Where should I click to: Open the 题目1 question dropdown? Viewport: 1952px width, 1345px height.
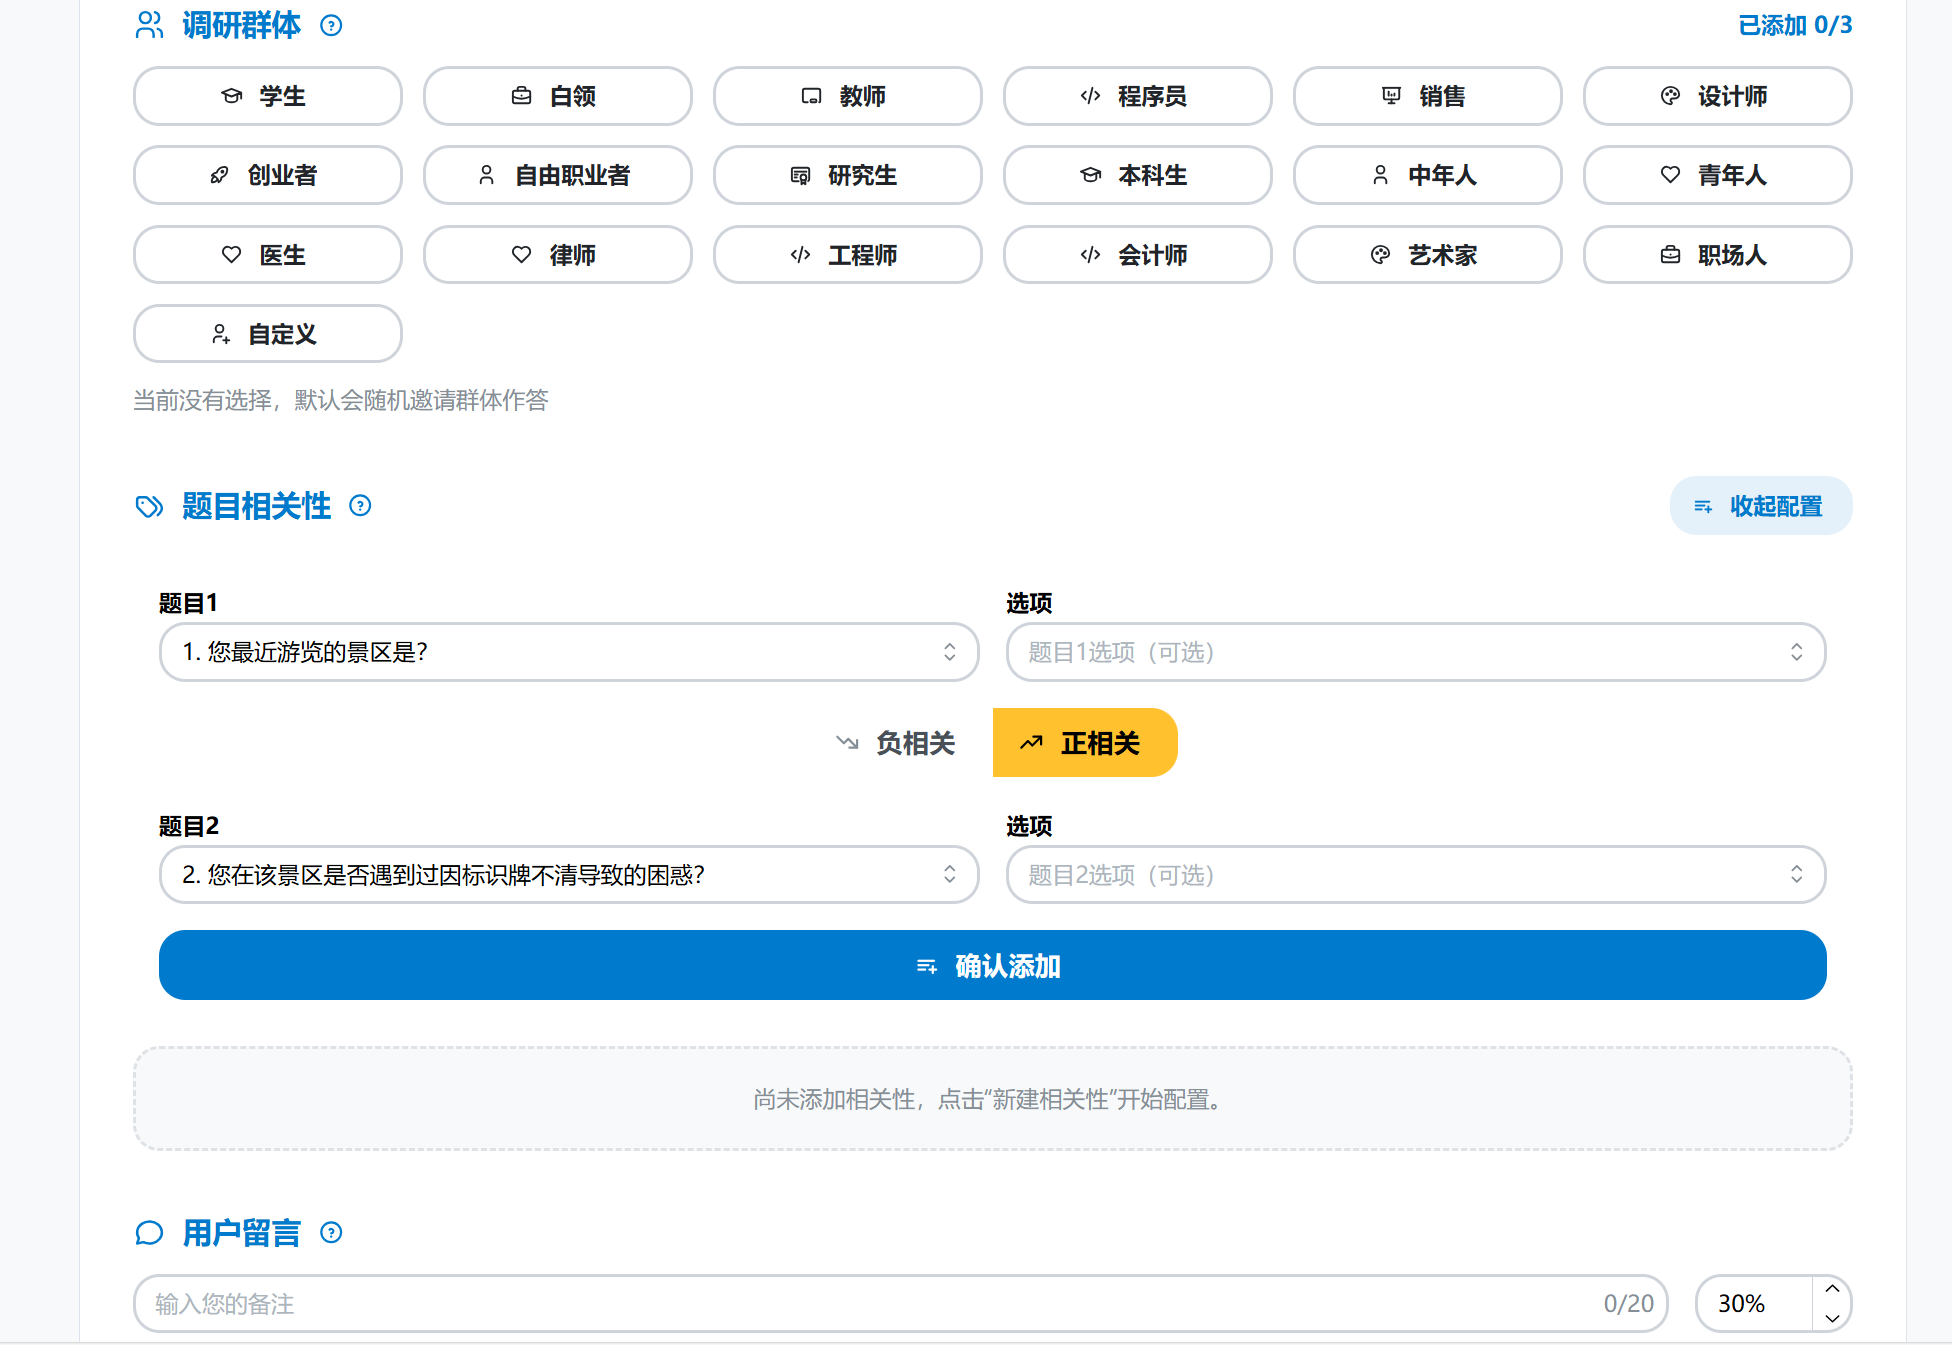[x=568, y=652]
